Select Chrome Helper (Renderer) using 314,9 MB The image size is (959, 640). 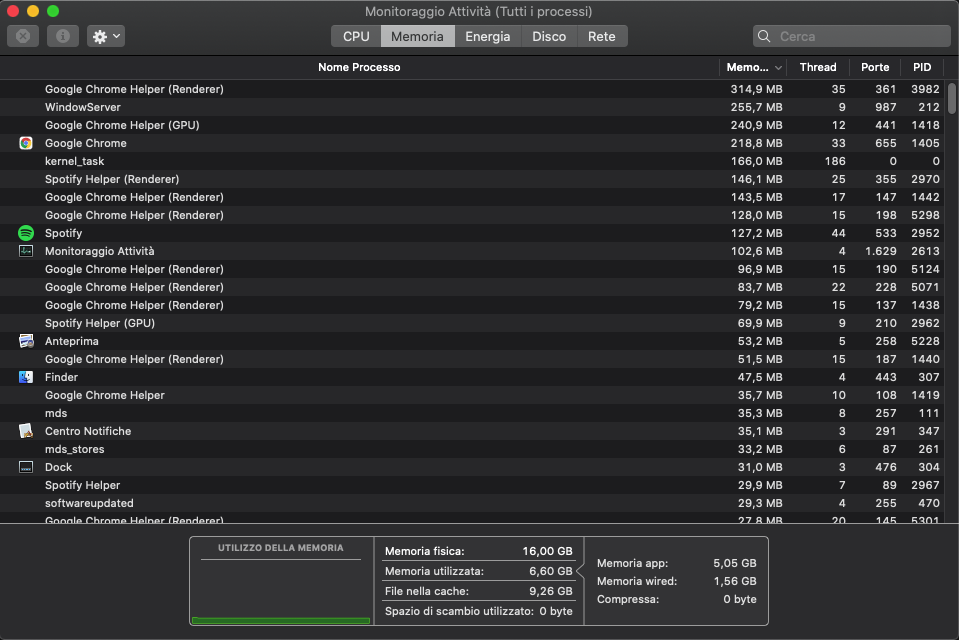click(472, 89)
